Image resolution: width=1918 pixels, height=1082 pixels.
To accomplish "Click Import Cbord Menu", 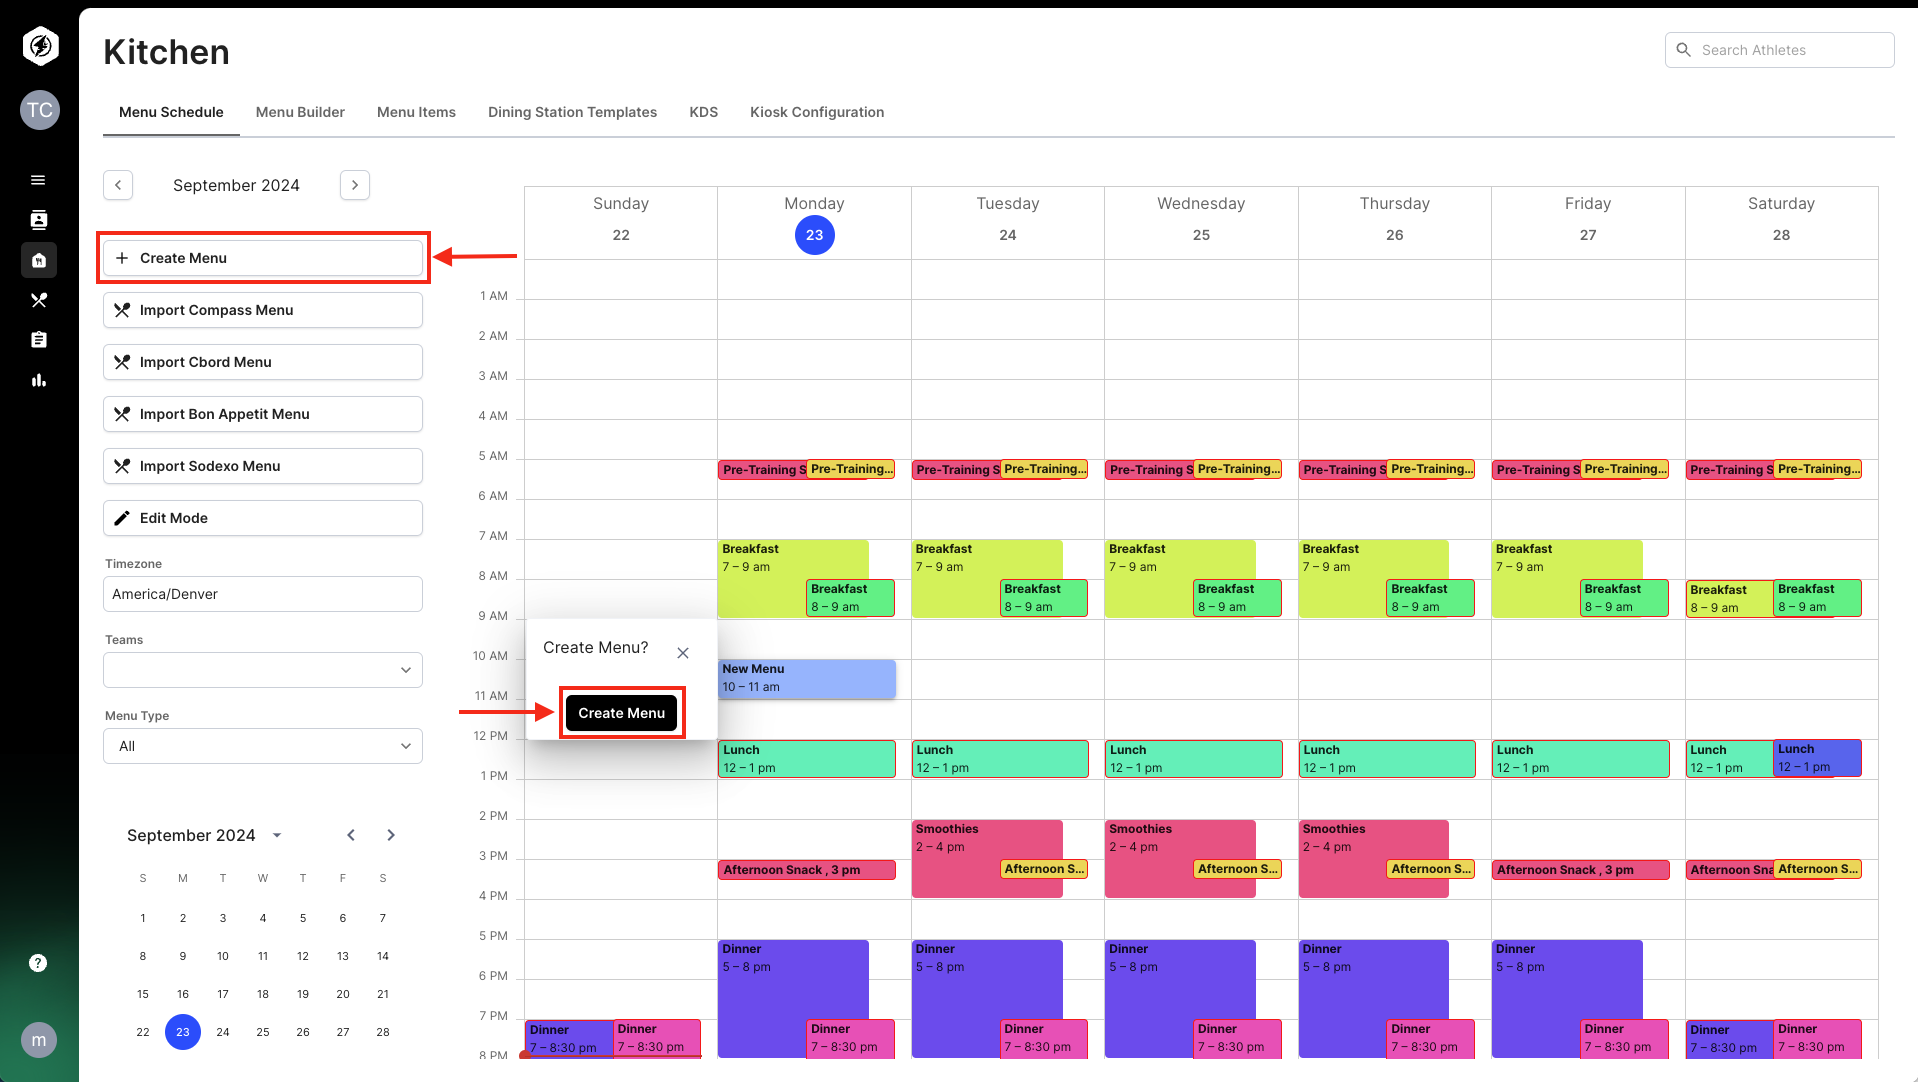I will point(263,362).
